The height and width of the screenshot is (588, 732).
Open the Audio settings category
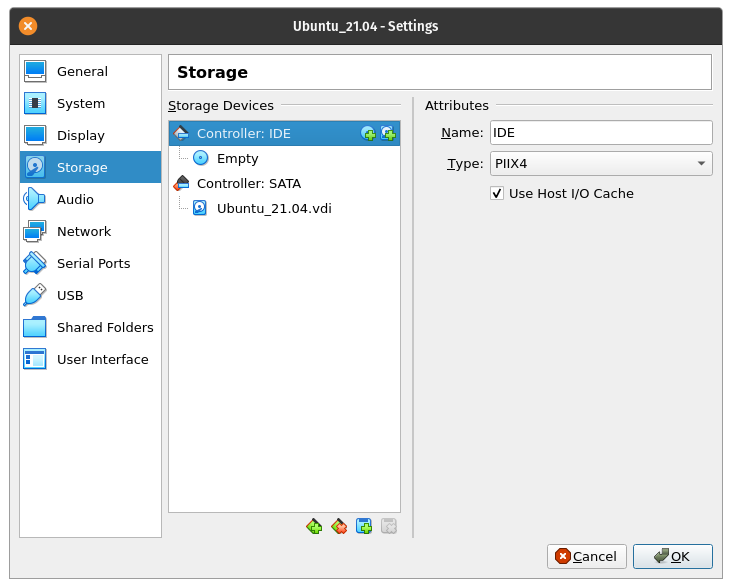[75, 199]
